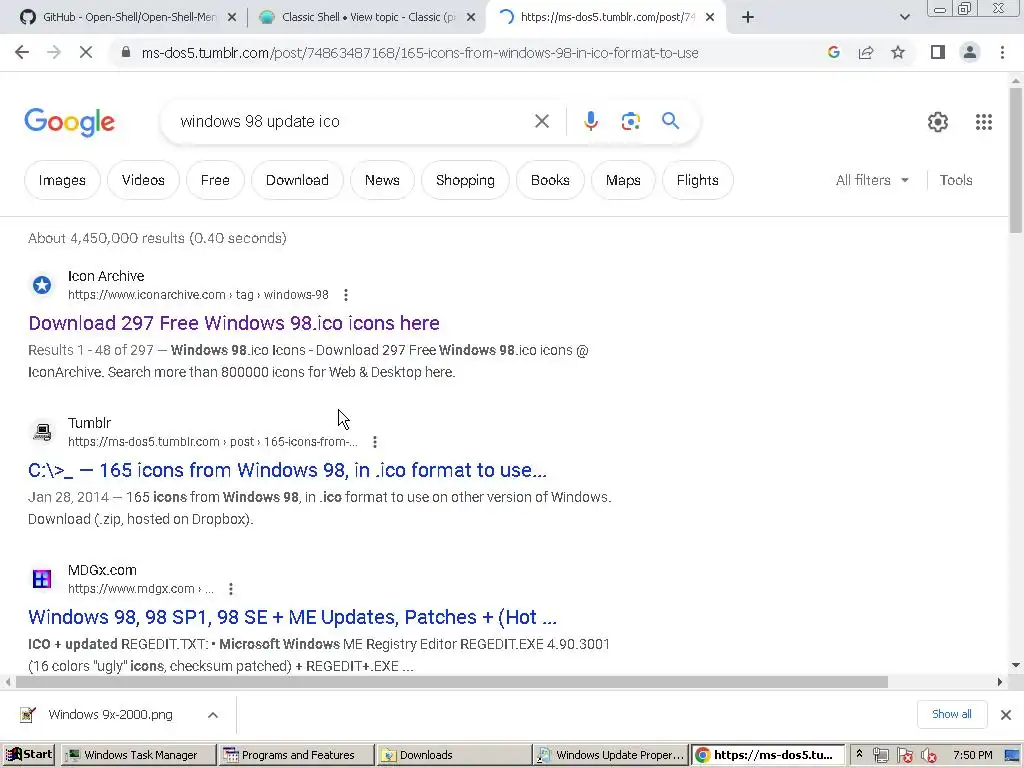Filter results by Images
This screenshot has height=768, width=1024.
pyautogui.click(x=62, y=180)
